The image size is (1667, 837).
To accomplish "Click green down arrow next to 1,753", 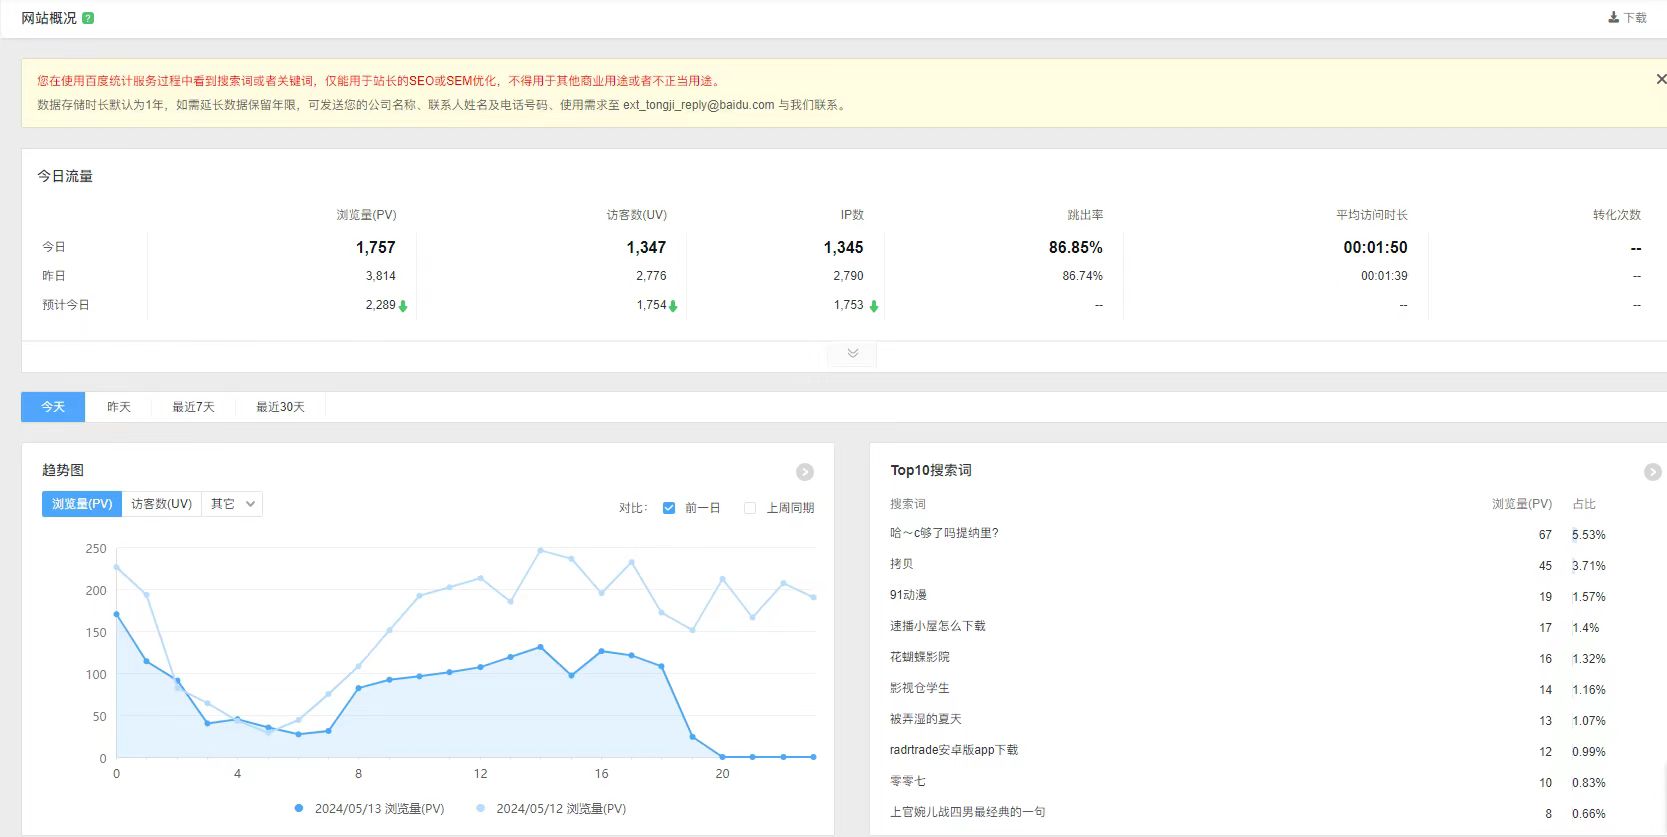I will tap(874, 306).
